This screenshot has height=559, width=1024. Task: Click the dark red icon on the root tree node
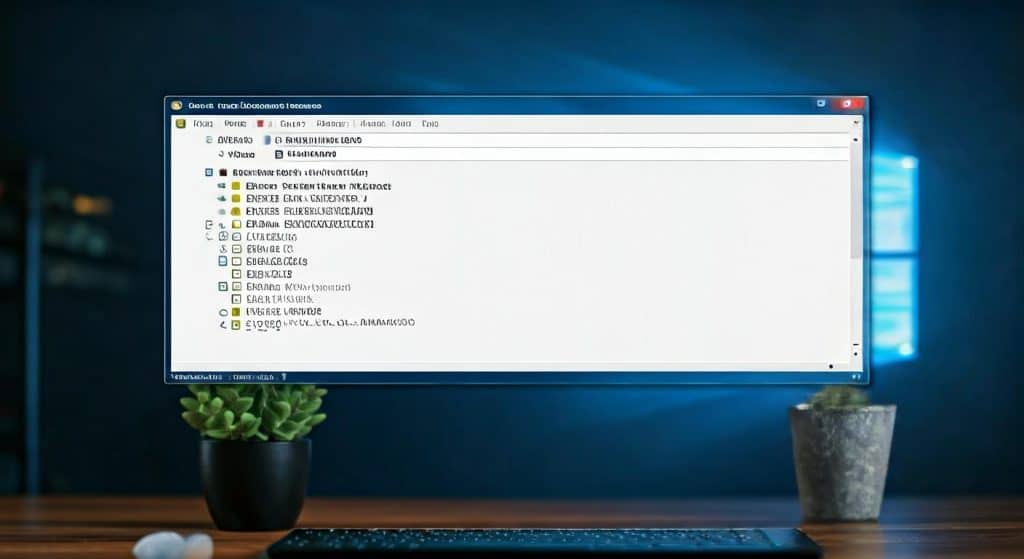tap(223, 173)
